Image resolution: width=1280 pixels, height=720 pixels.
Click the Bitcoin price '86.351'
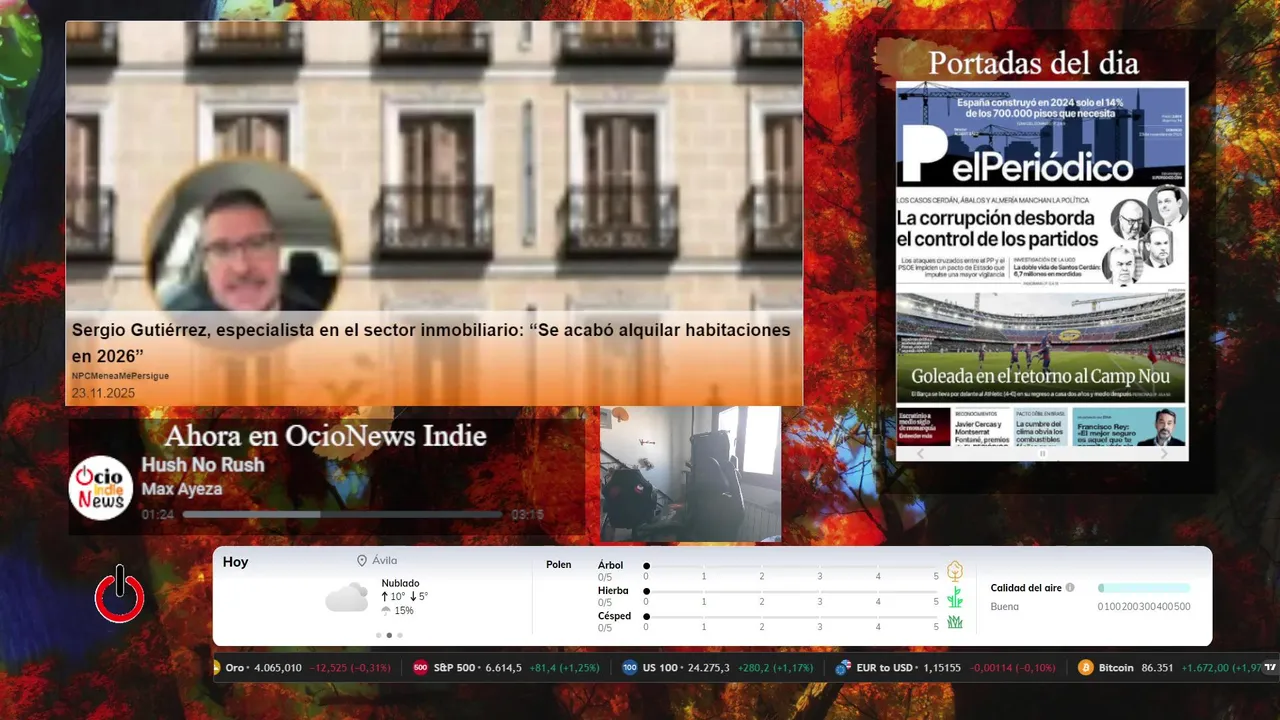click(x=1157, y=668)
